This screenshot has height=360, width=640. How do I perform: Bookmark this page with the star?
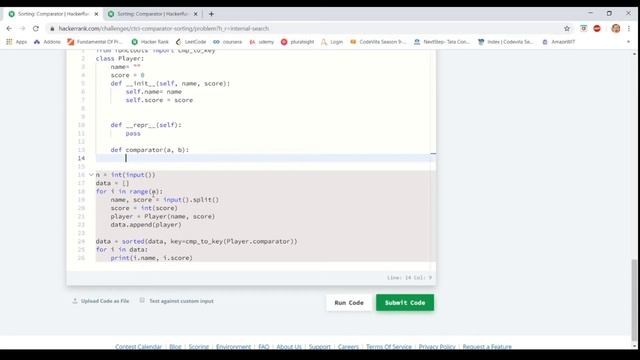(x=567, y=29)
